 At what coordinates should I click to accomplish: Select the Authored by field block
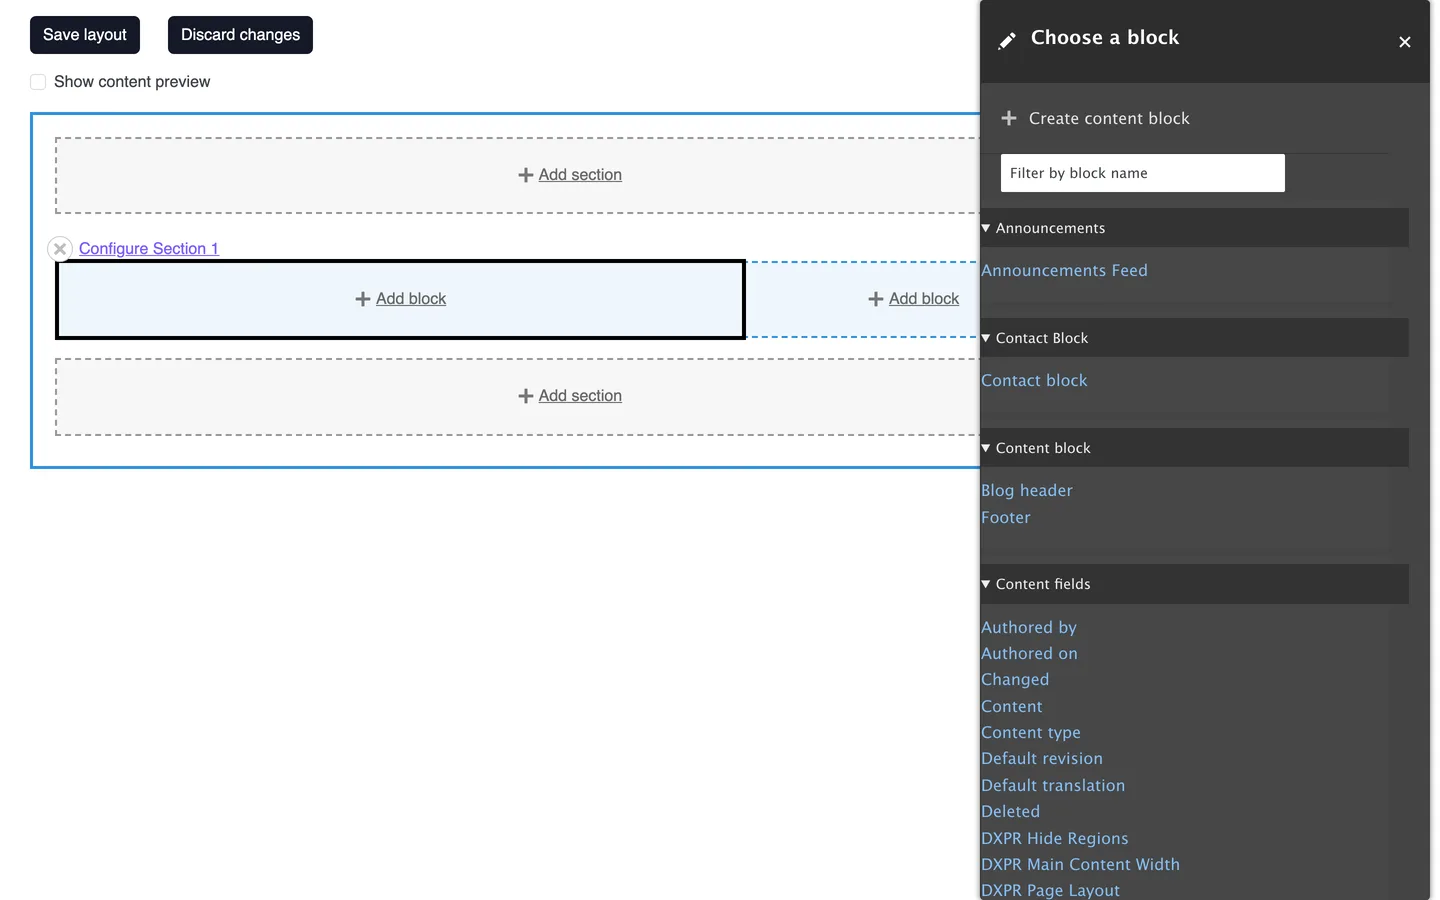tap(1029, 627)
